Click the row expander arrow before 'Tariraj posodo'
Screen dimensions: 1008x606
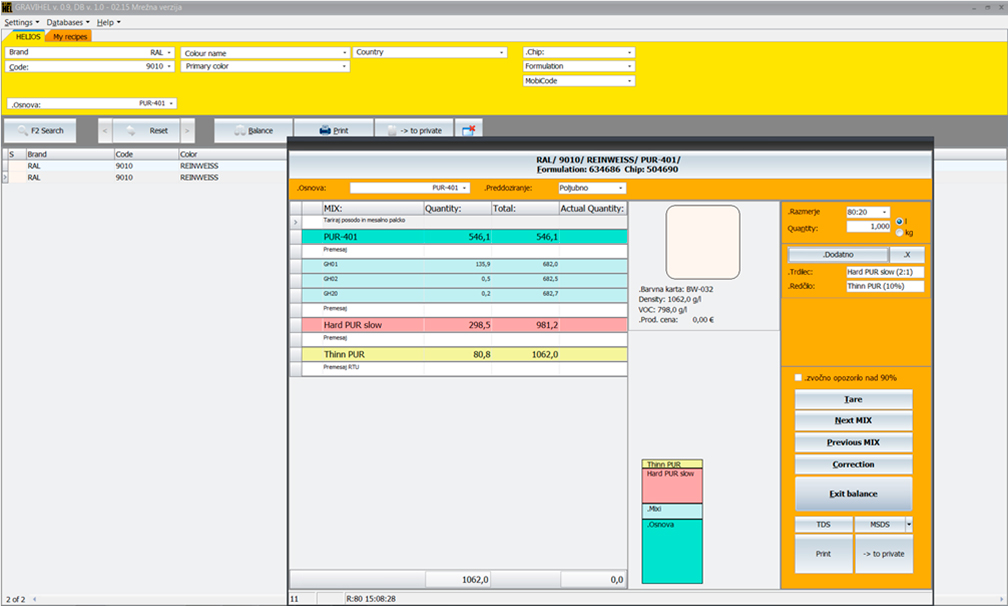296,222
